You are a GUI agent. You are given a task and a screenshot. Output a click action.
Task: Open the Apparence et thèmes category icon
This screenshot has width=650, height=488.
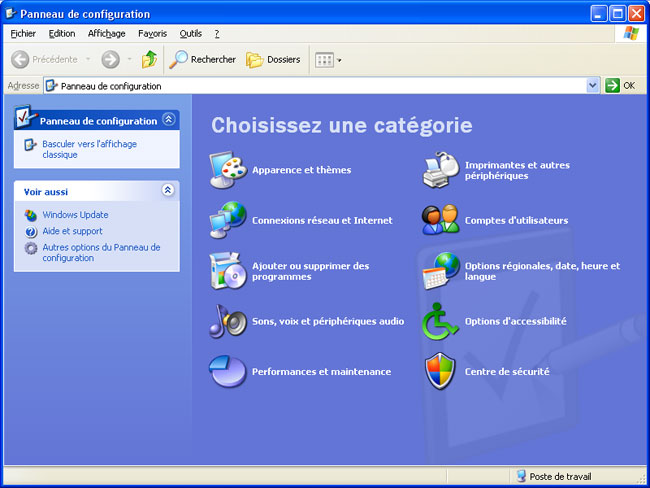point(227,170)
